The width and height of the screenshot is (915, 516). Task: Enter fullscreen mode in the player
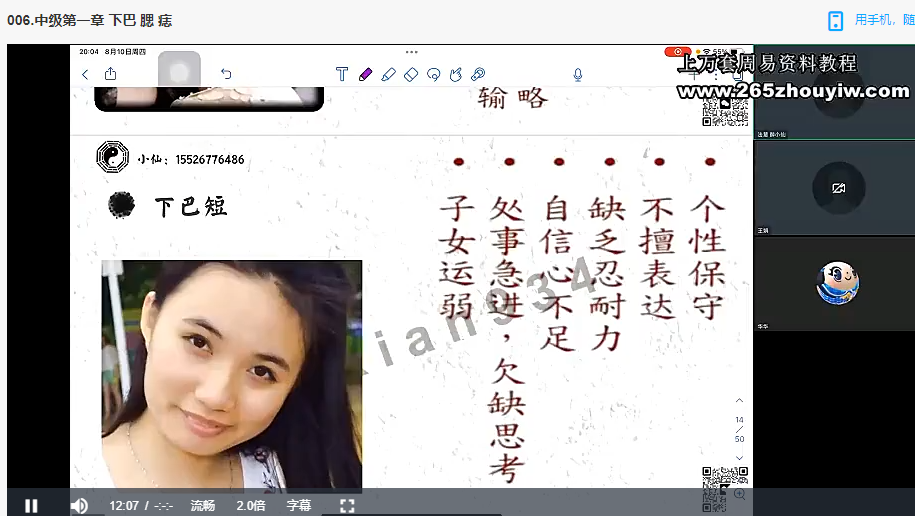[347, 505]
